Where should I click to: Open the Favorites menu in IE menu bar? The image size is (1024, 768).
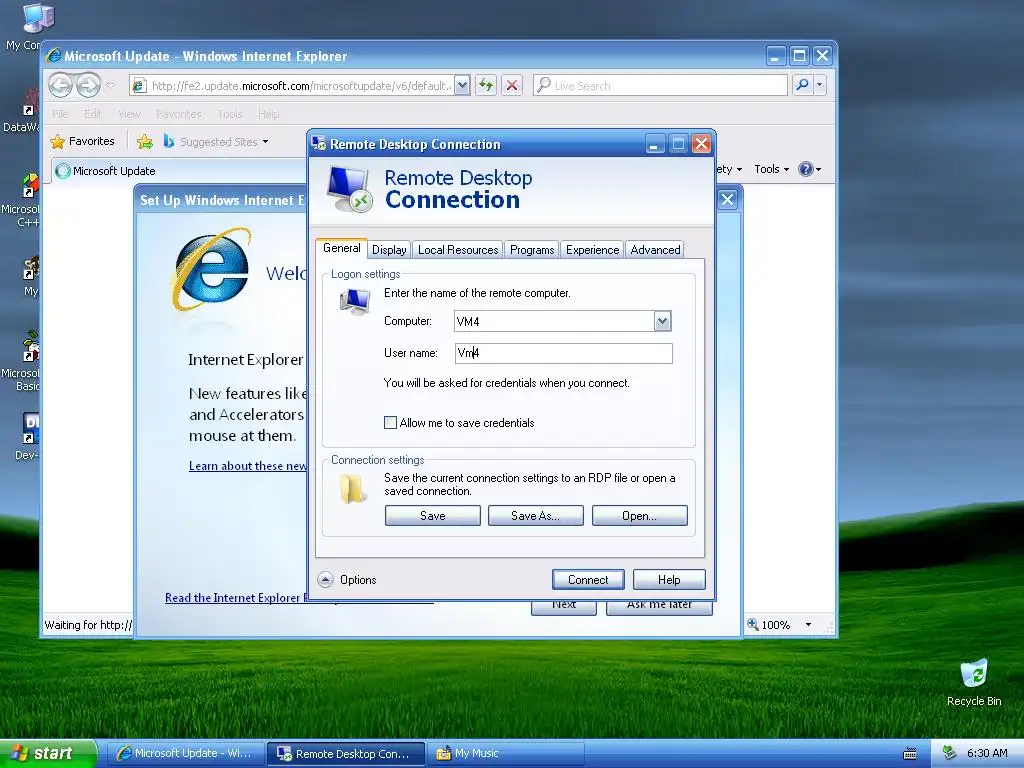coord(178,114)
